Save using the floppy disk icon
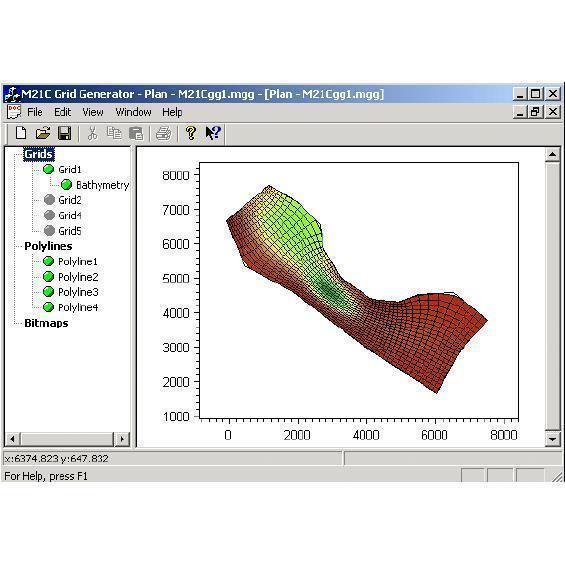Image resolution: width=565 pixels, height=565 pixels. click(x=64, y=133)
